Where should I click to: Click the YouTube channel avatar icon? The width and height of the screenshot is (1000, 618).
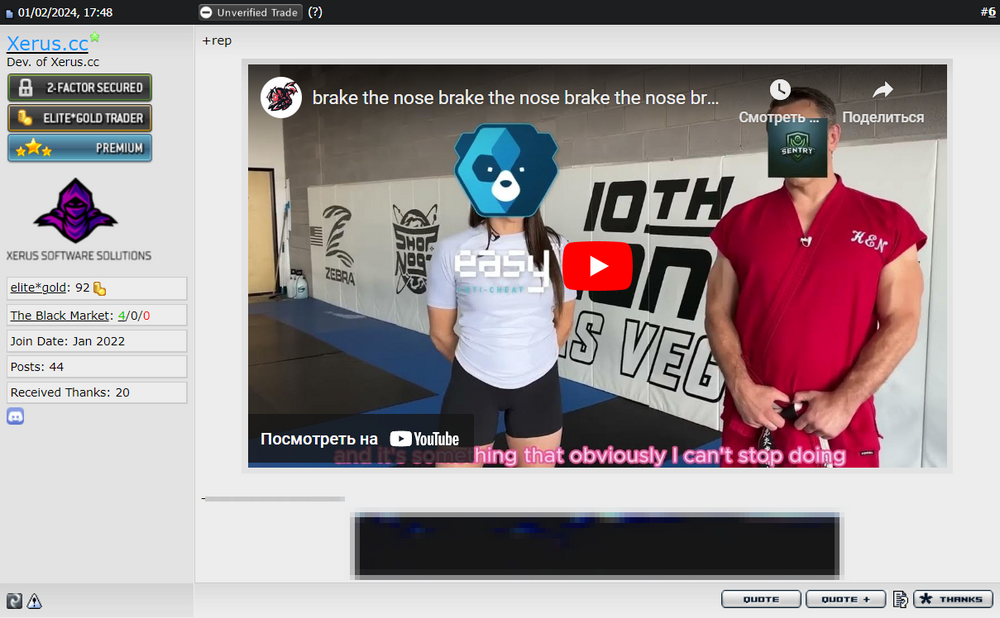281,98
